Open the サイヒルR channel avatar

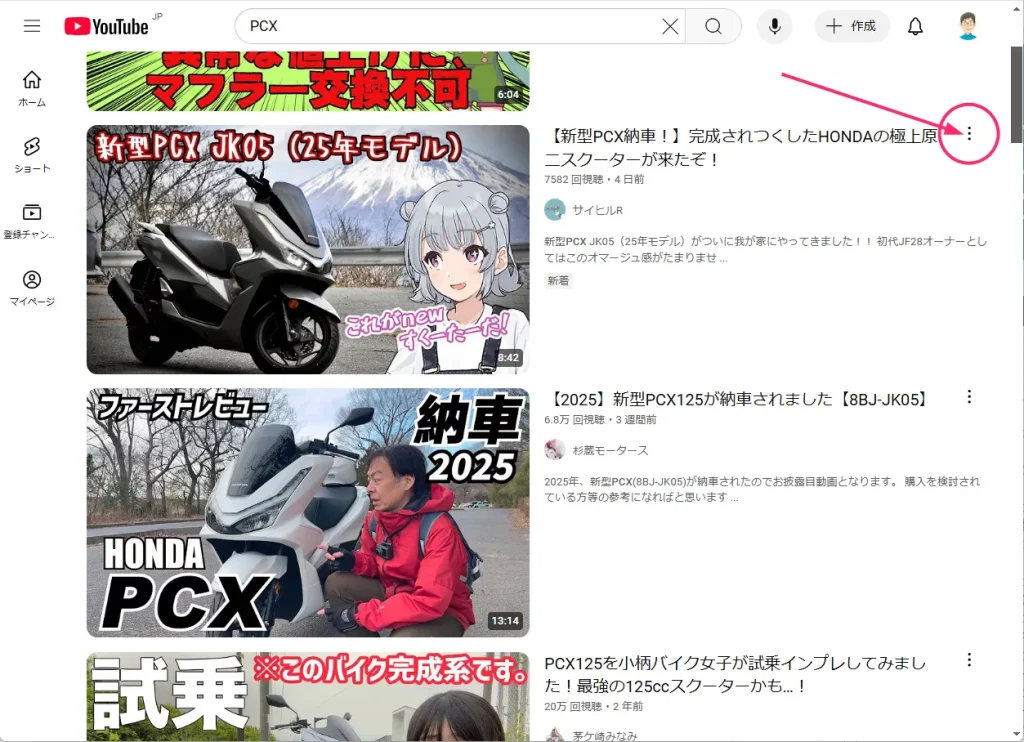(555, 210)
